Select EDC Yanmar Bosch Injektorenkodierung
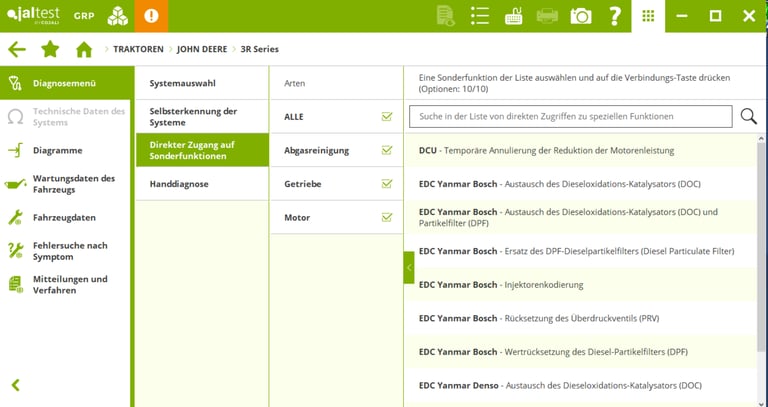The image size is (768, 407). 580,285
